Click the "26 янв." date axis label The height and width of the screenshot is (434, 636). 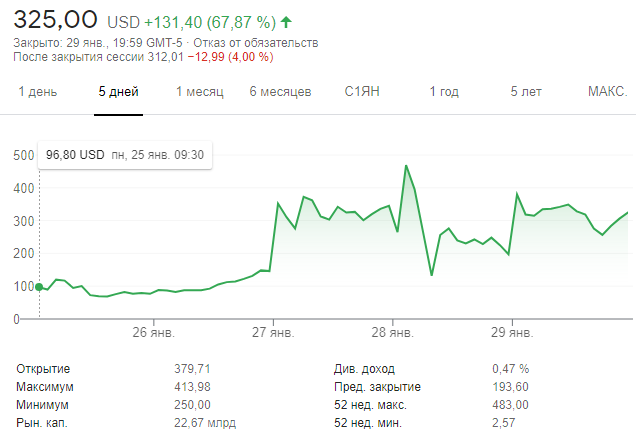(151, 332)
